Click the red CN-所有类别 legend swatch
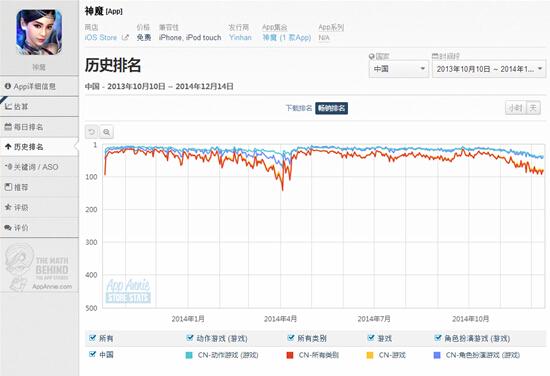 tap(290, 355)
